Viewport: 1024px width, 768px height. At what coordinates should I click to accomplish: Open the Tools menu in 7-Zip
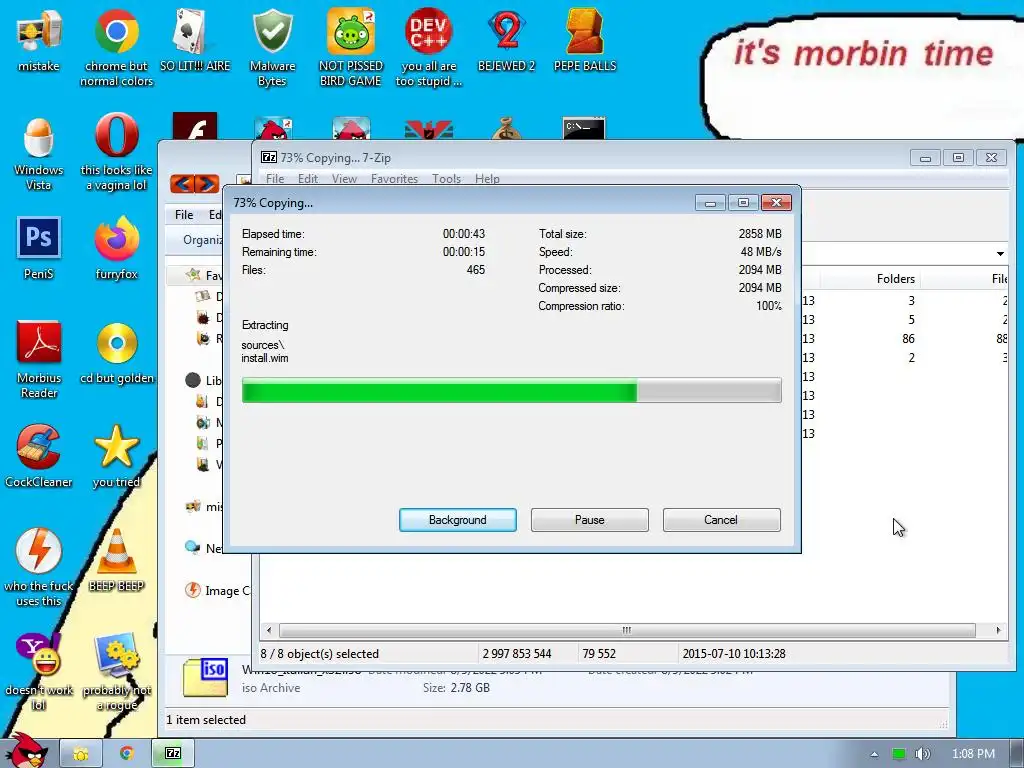(x=446, y=178)
